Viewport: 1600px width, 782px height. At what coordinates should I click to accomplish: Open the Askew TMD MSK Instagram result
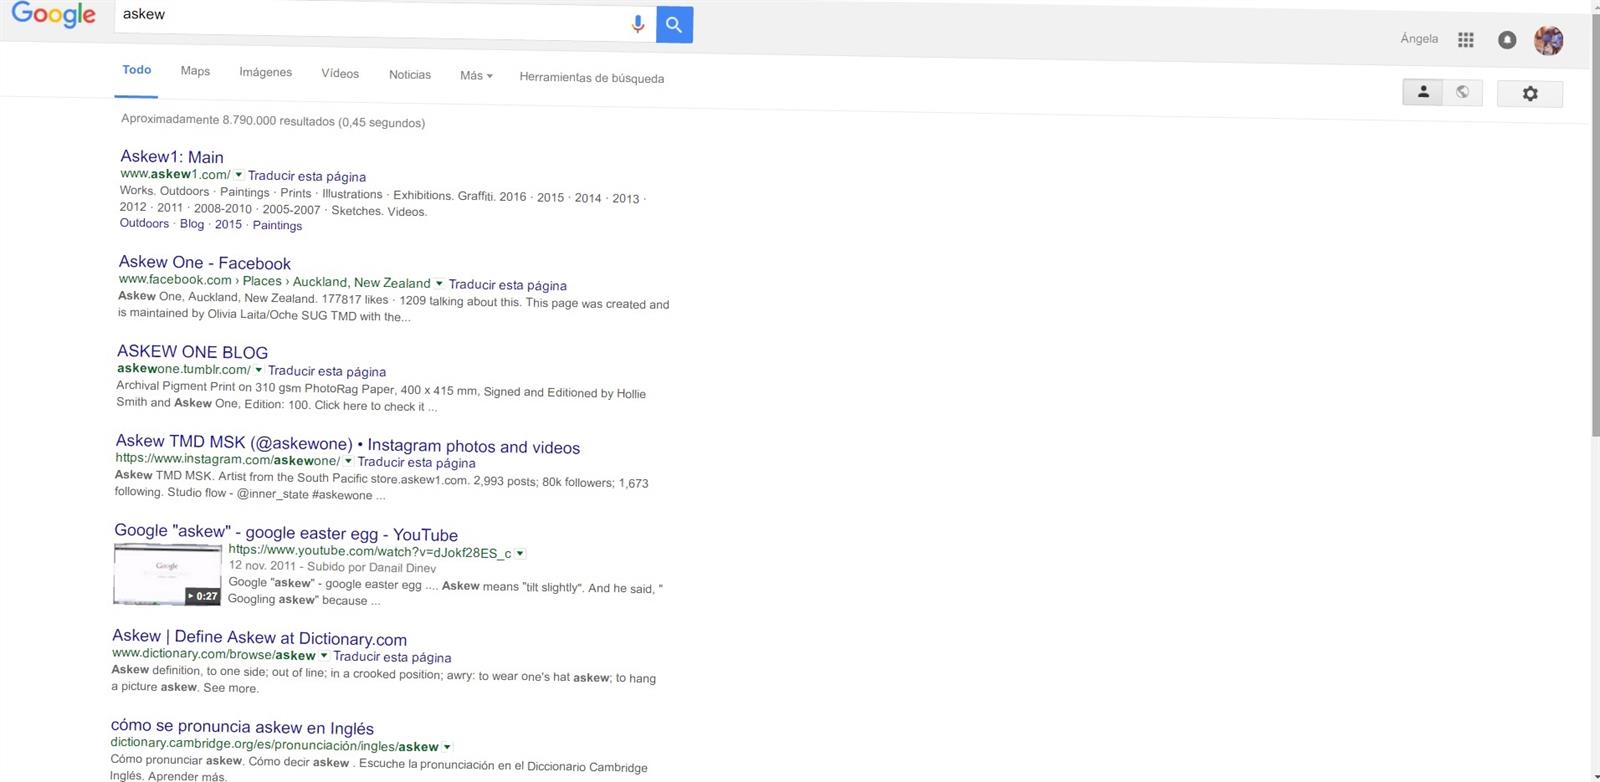[x=348, y=444]
